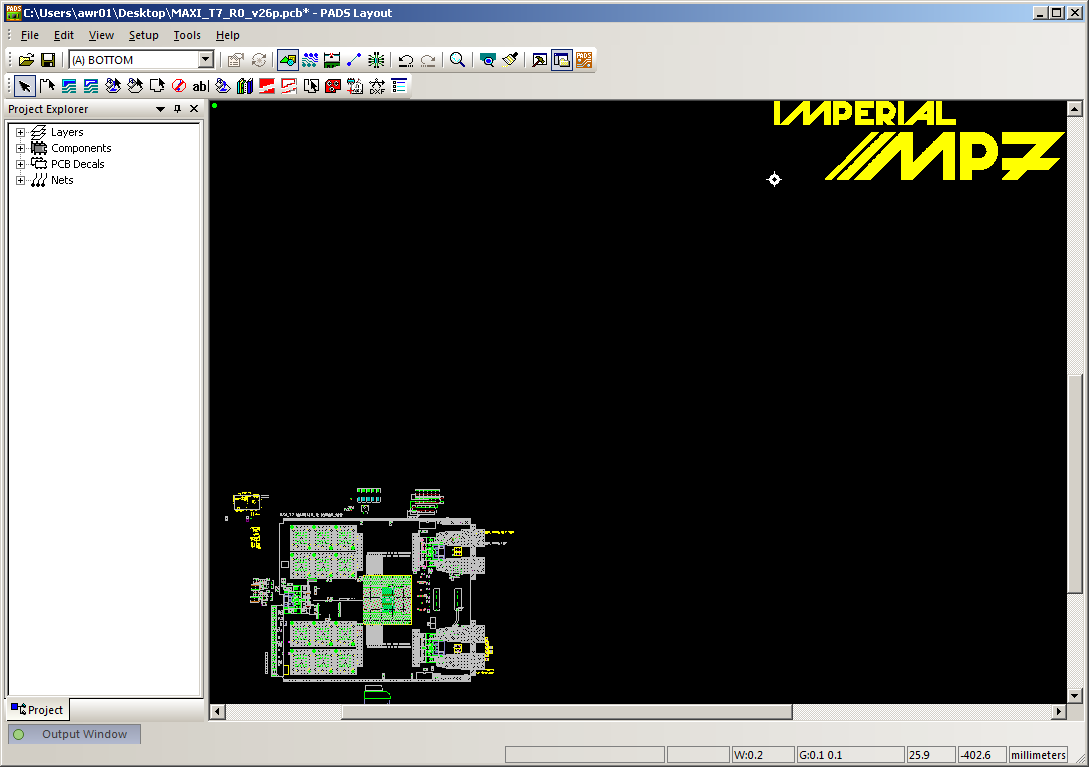Image resolution: width=1089 pixels, height=767 pixels.
Task: Pin the Project Explorer panel
Action: point(178,109)
